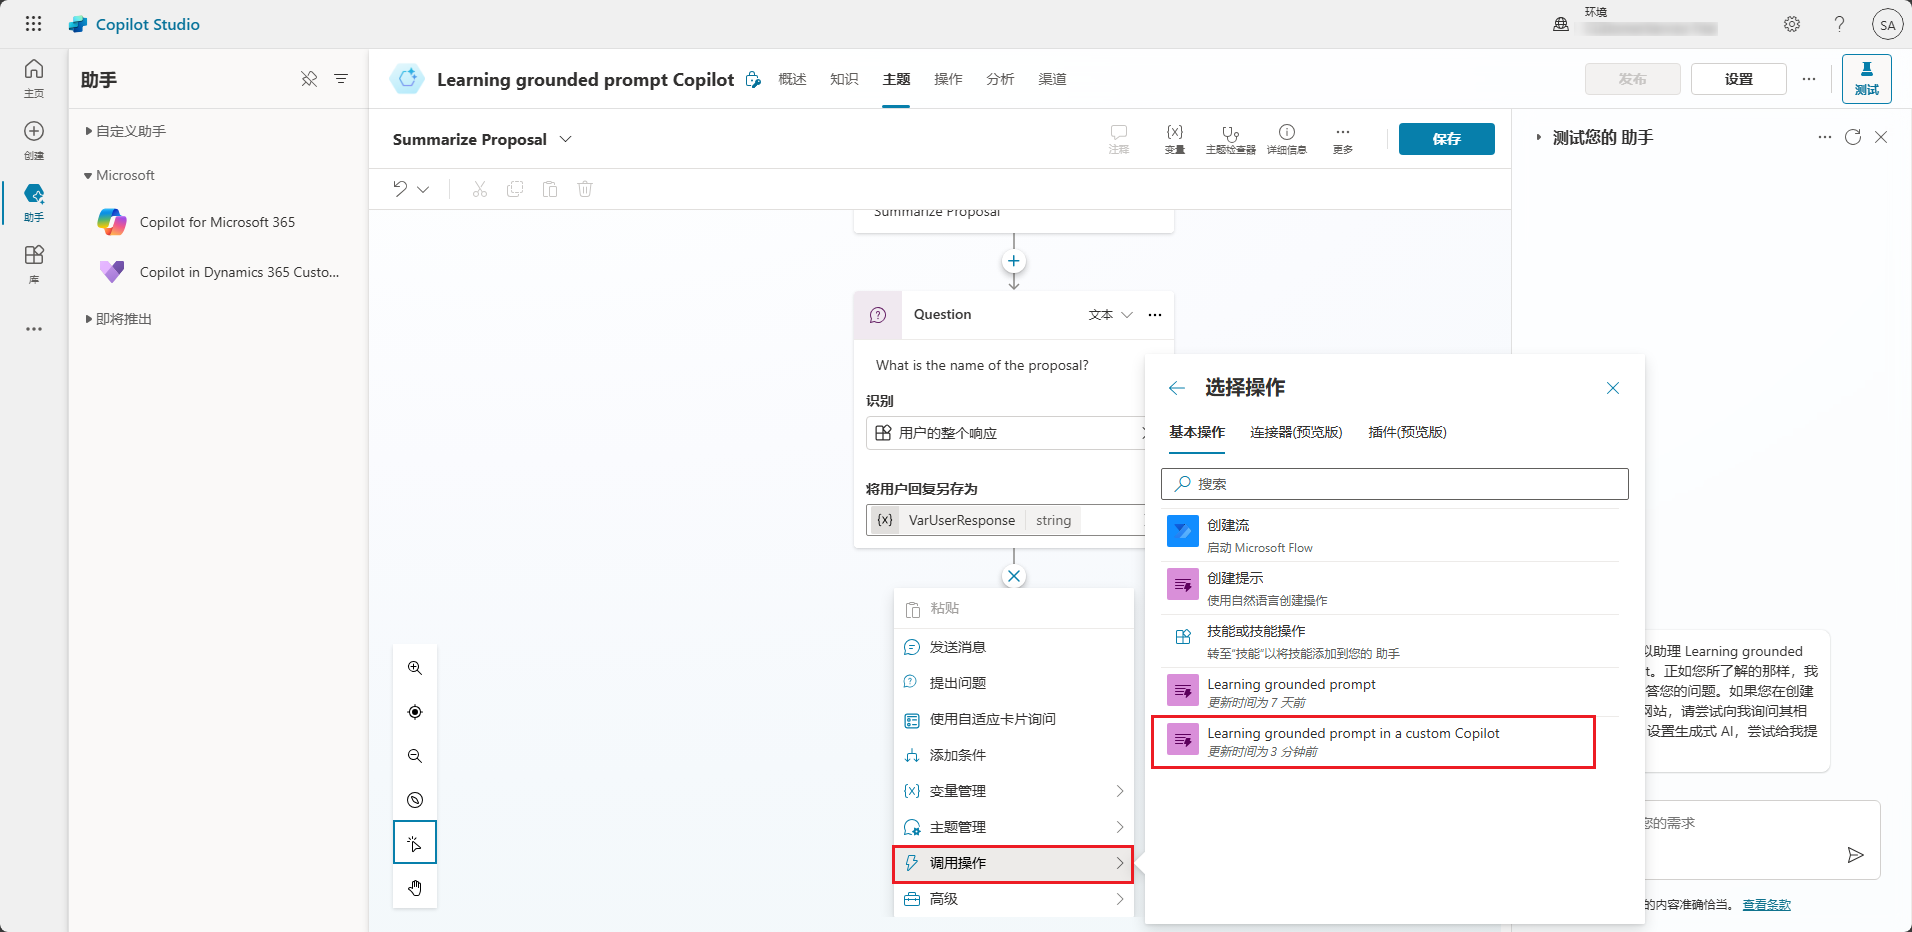Image resolution: width=1912 pixels, height=932 pixels.
Task: Go to the Home icon in left rail
Action: click(x=34, y=78)
